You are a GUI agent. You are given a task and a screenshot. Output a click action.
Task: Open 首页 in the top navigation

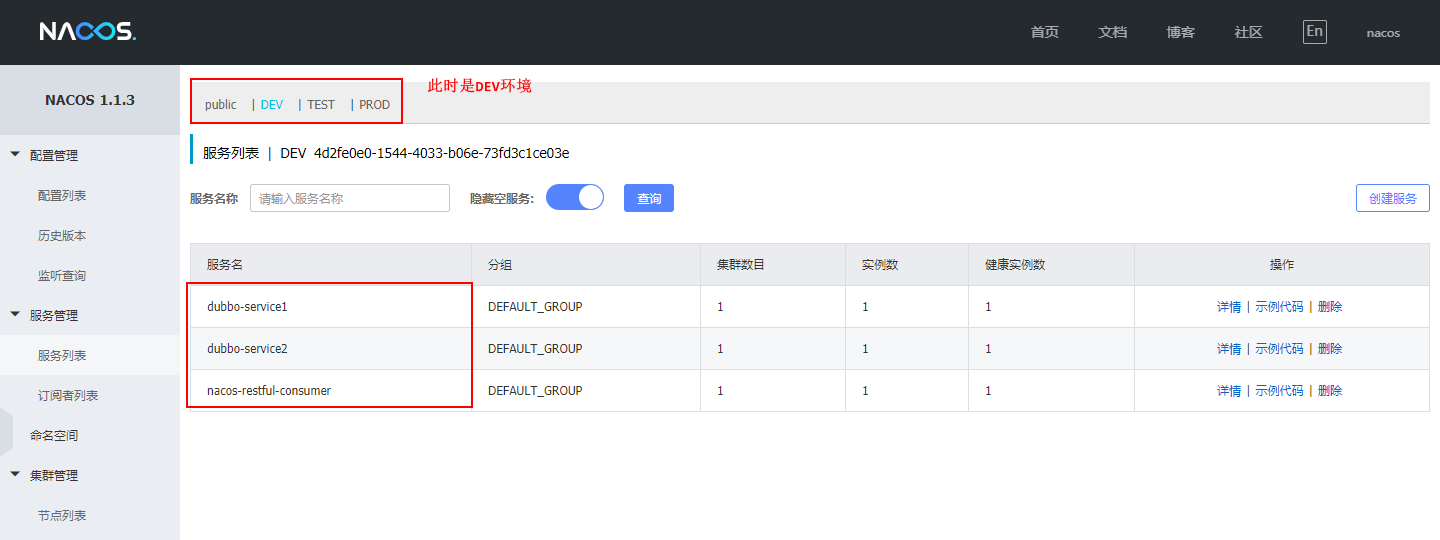(x=1044, y=32)
